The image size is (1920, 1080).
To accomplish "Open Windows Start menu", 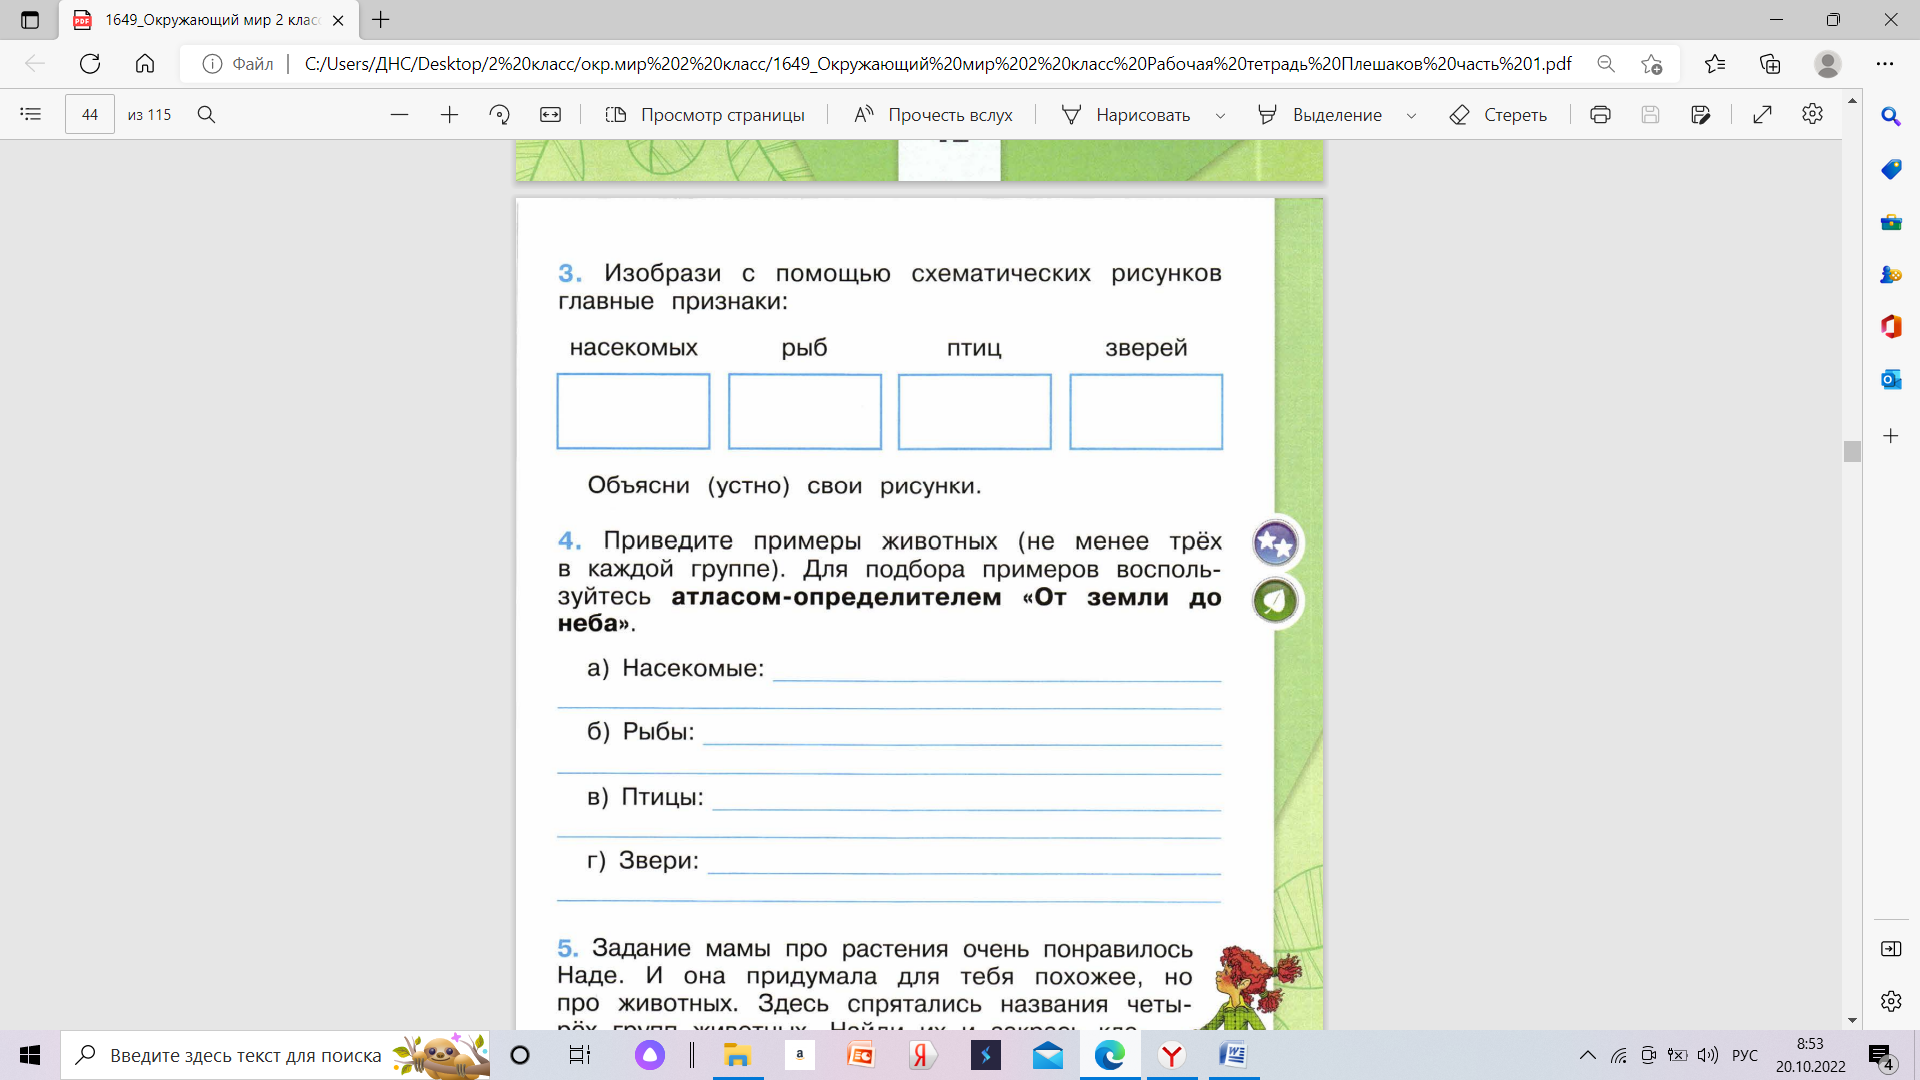I will (x=30, y=1055).
